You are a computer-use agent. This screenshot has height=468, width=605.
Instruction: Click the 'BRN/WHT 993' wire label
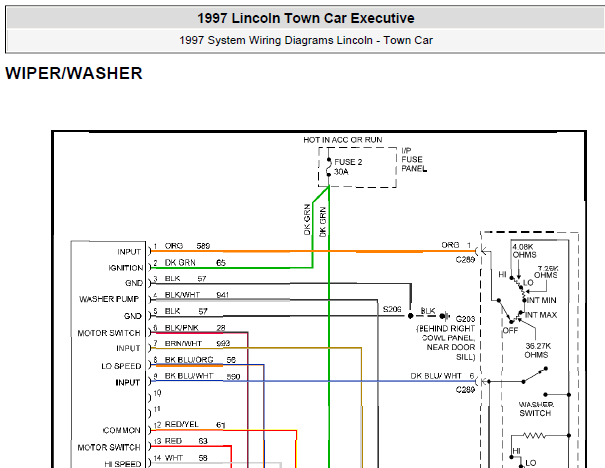(x=197, y=343)
